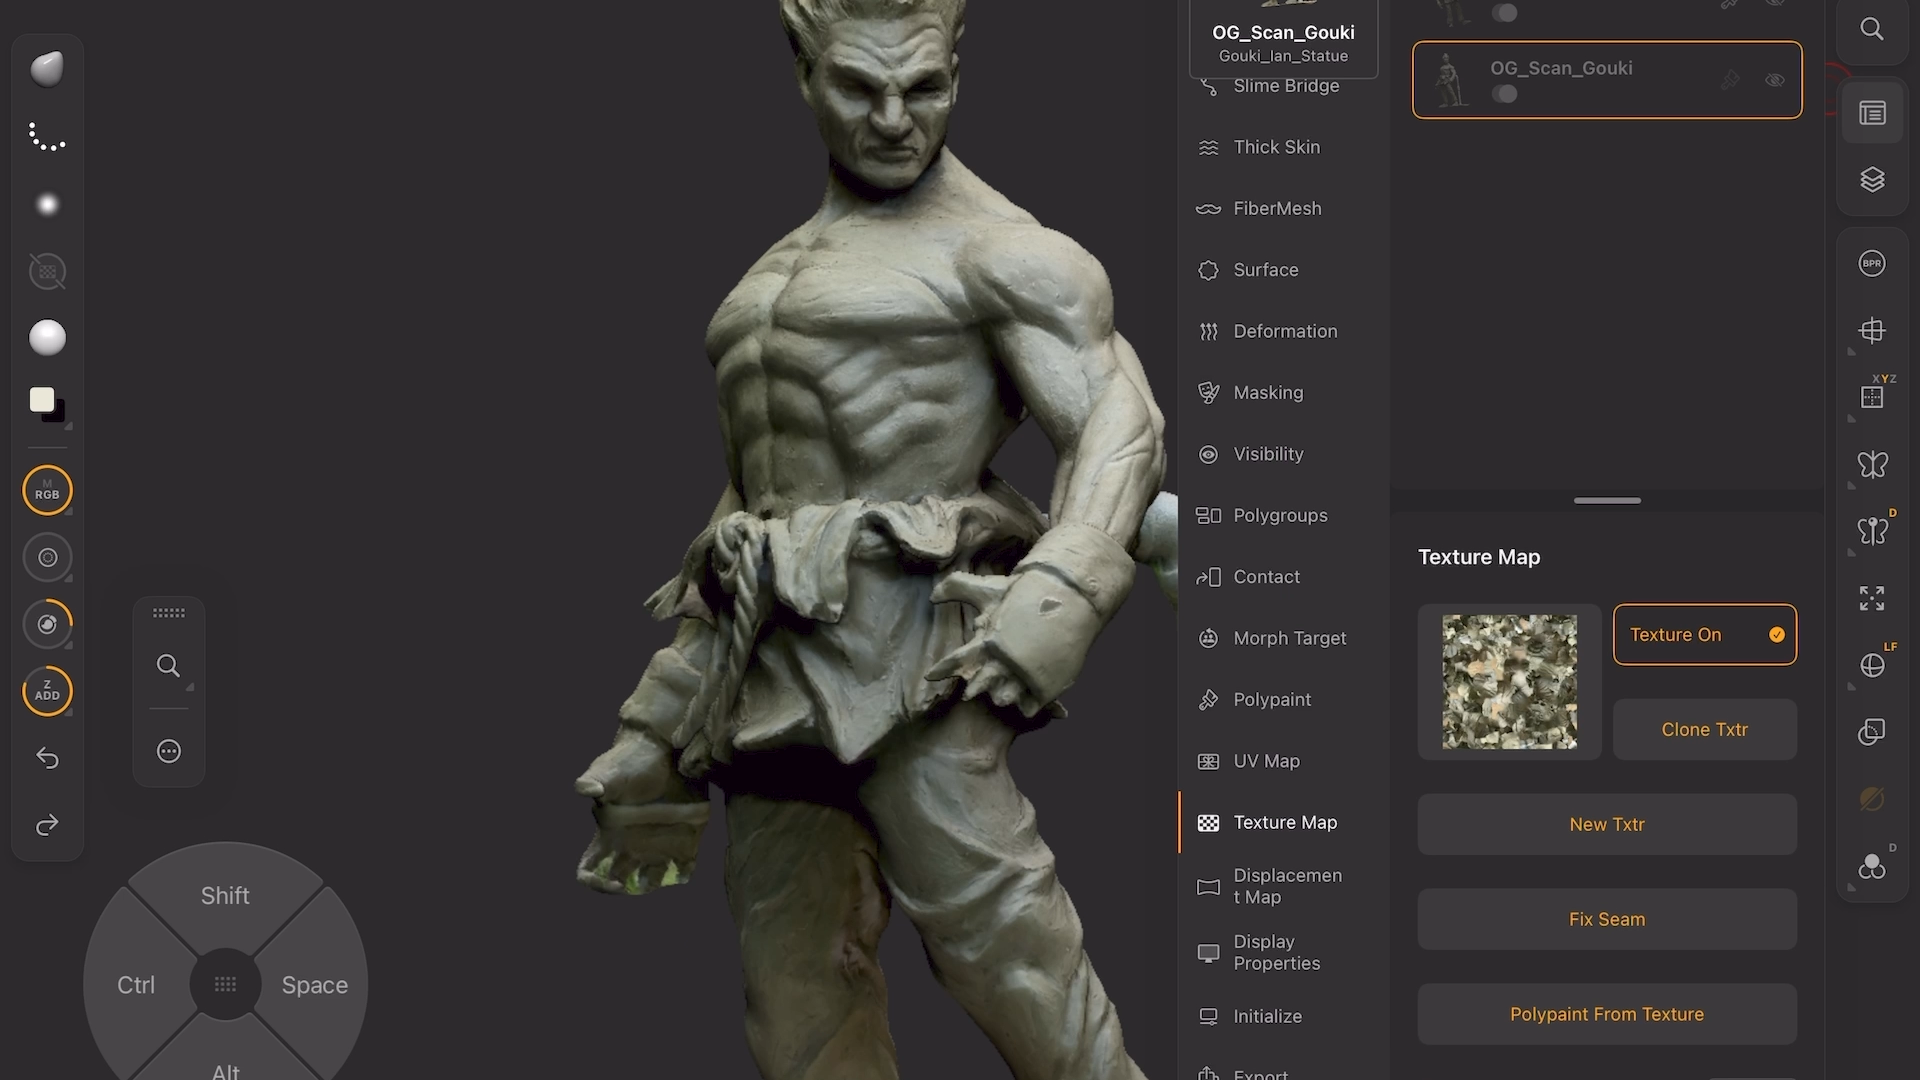Select the stroke type dots icon

(47, 137)
